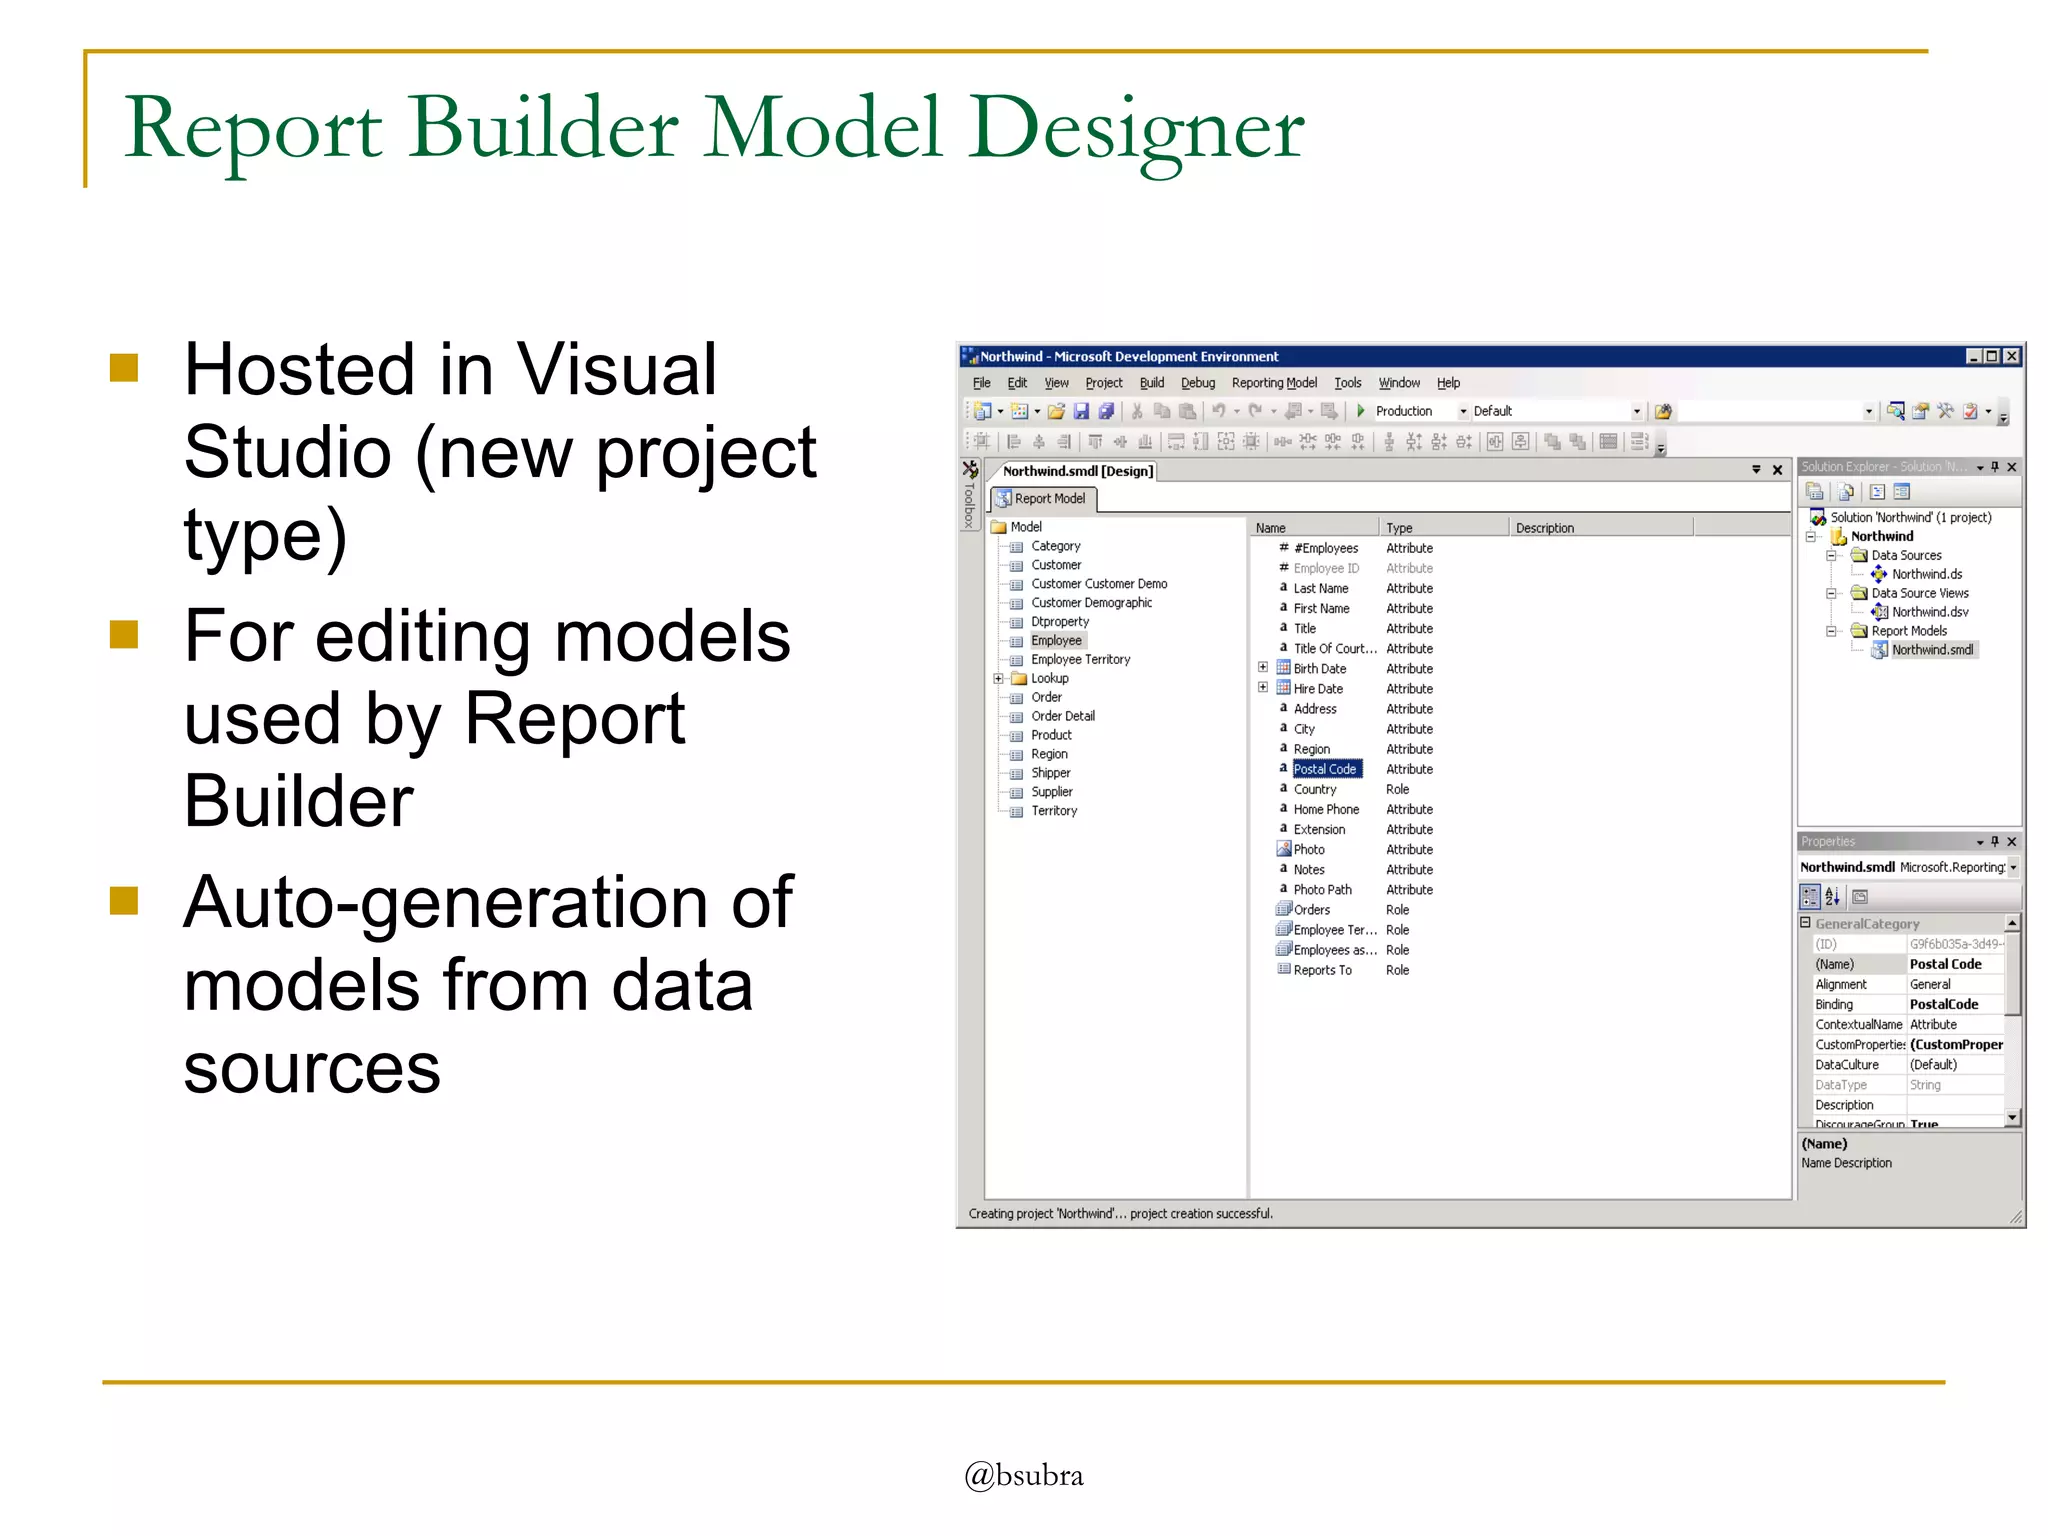Toggle the Properties panel auto-hide pushpin
This screenshot has height=1536, width=2048.
(x=1994, y=842)
